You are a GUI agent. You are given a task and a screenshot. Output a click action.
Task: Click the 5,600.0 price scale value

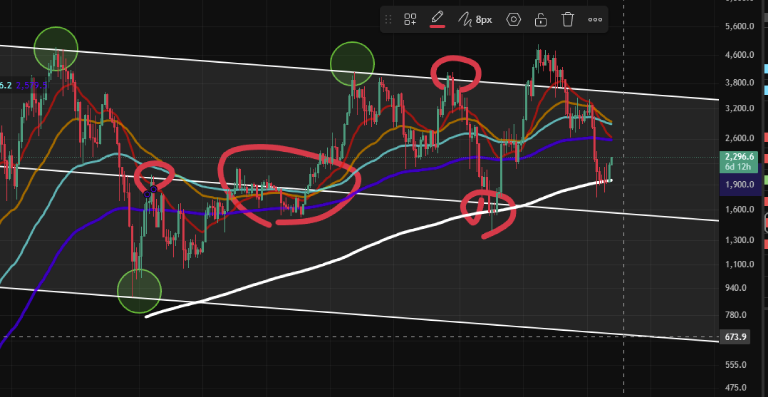739,26
